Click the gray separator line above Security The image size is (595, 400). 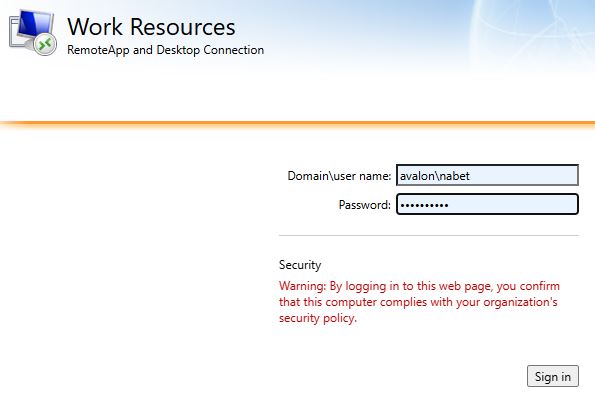click(429, 235)
